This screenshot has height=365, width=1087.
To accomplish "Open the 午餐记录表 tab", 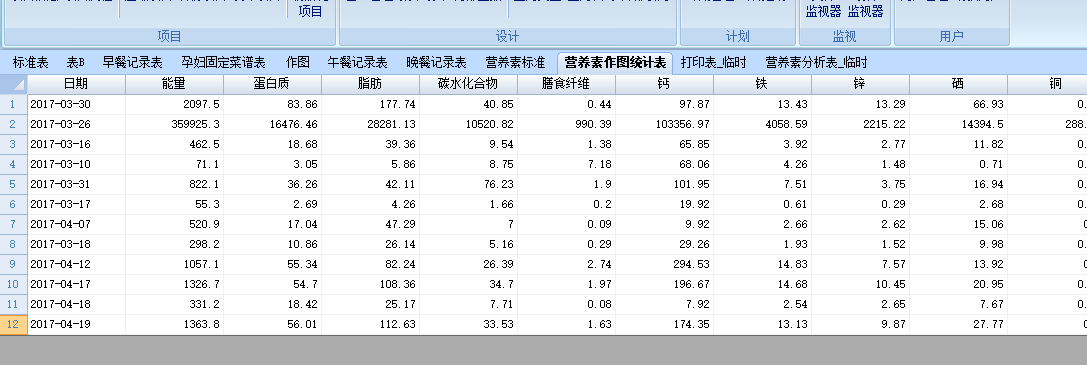I will coord(357,63).
